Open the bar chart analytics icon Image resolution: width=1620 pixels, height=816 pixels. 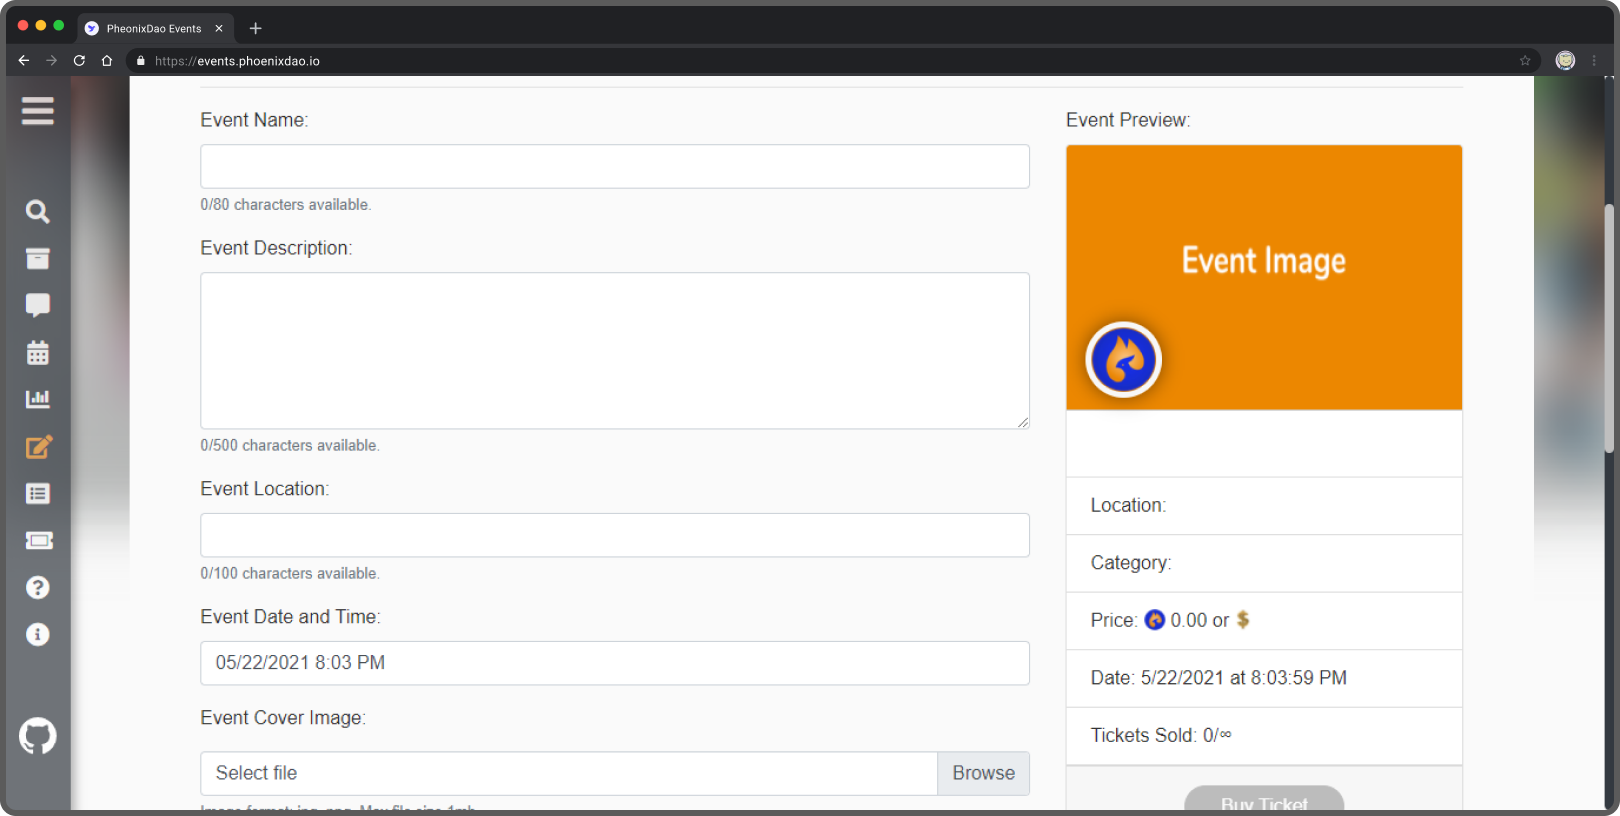tap(37, 399)
